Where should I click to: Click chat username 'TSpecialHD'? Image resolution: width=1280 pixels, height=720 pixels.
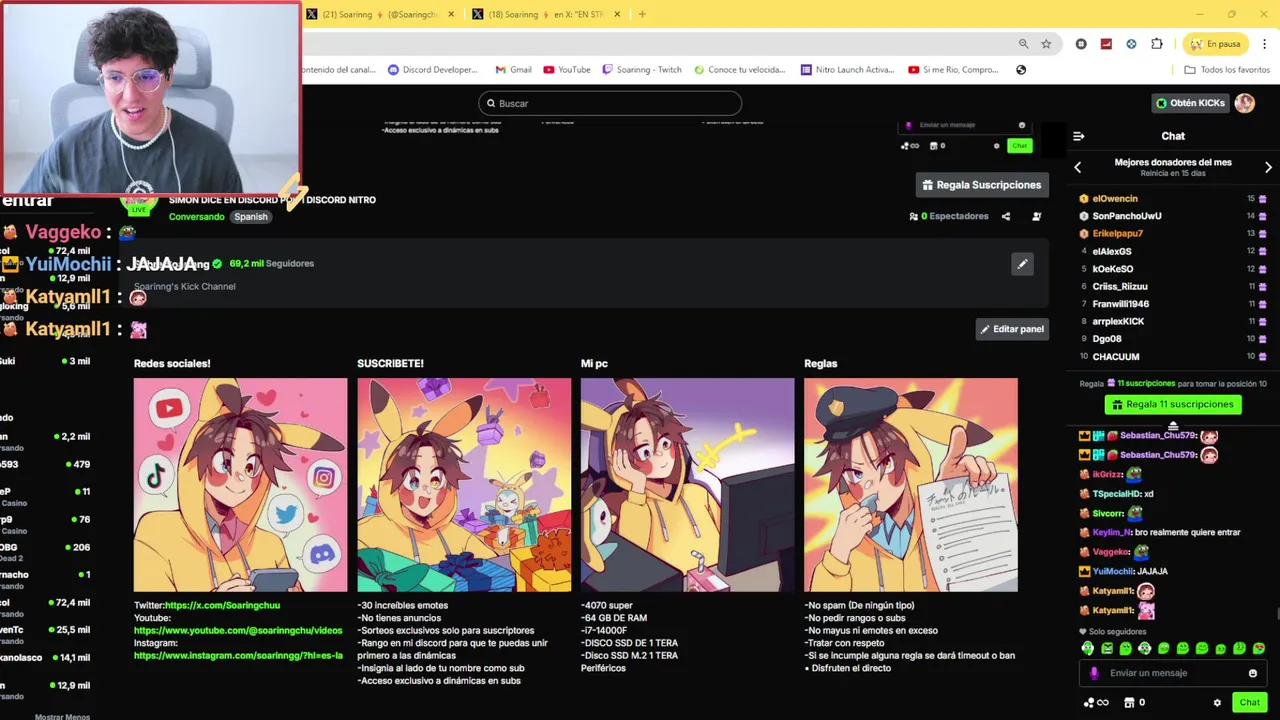[x=1116, y=494]
